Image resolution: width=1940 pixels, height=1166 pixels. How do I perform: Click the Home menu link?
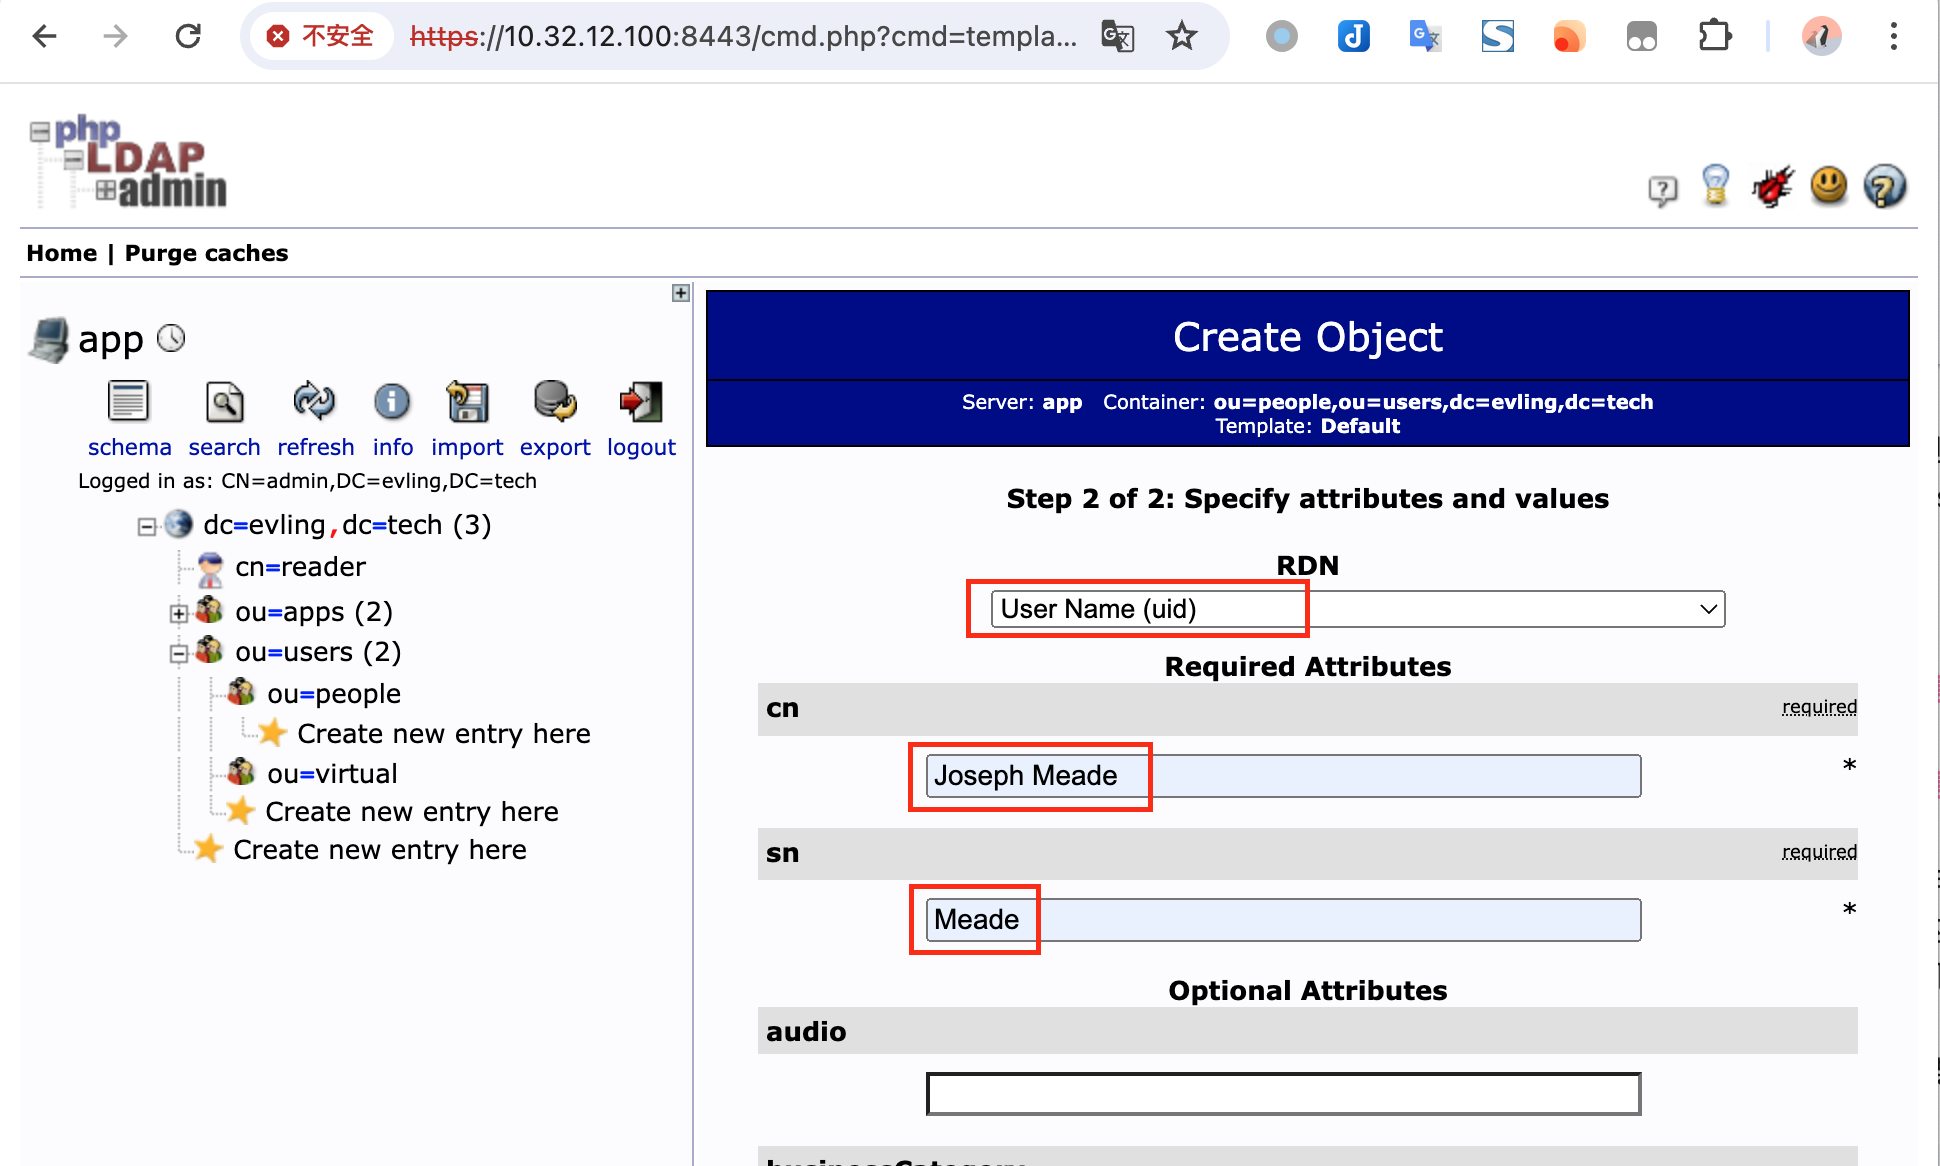tap(62, 253)
